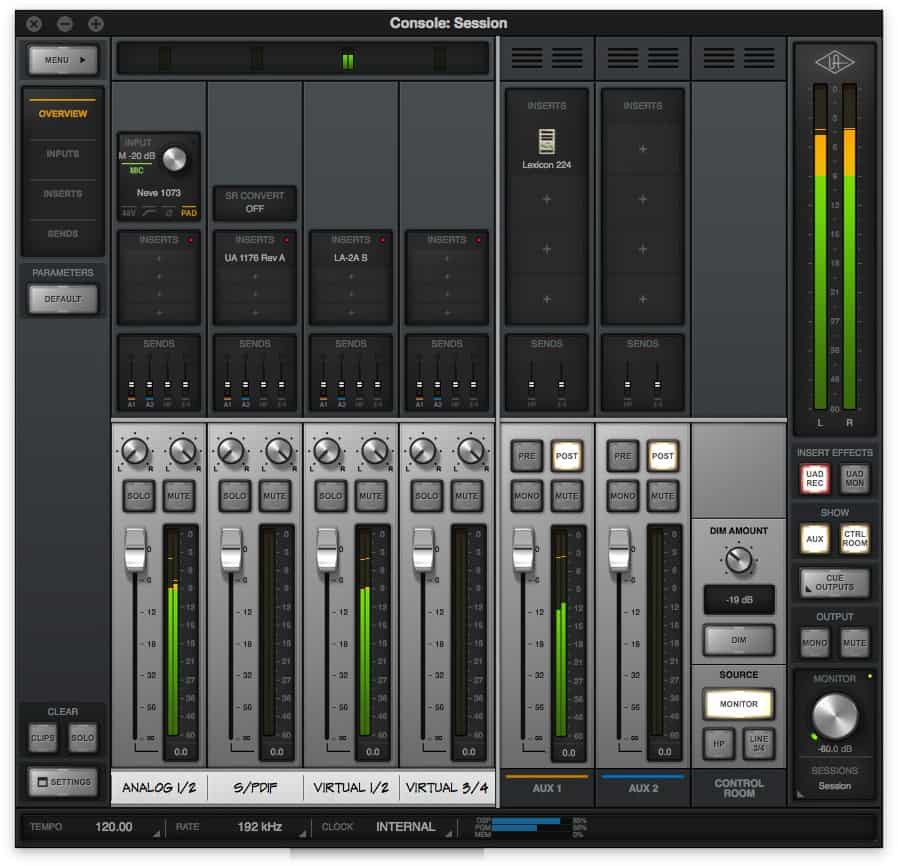Clear clips with the Clips button

(44, 738)
